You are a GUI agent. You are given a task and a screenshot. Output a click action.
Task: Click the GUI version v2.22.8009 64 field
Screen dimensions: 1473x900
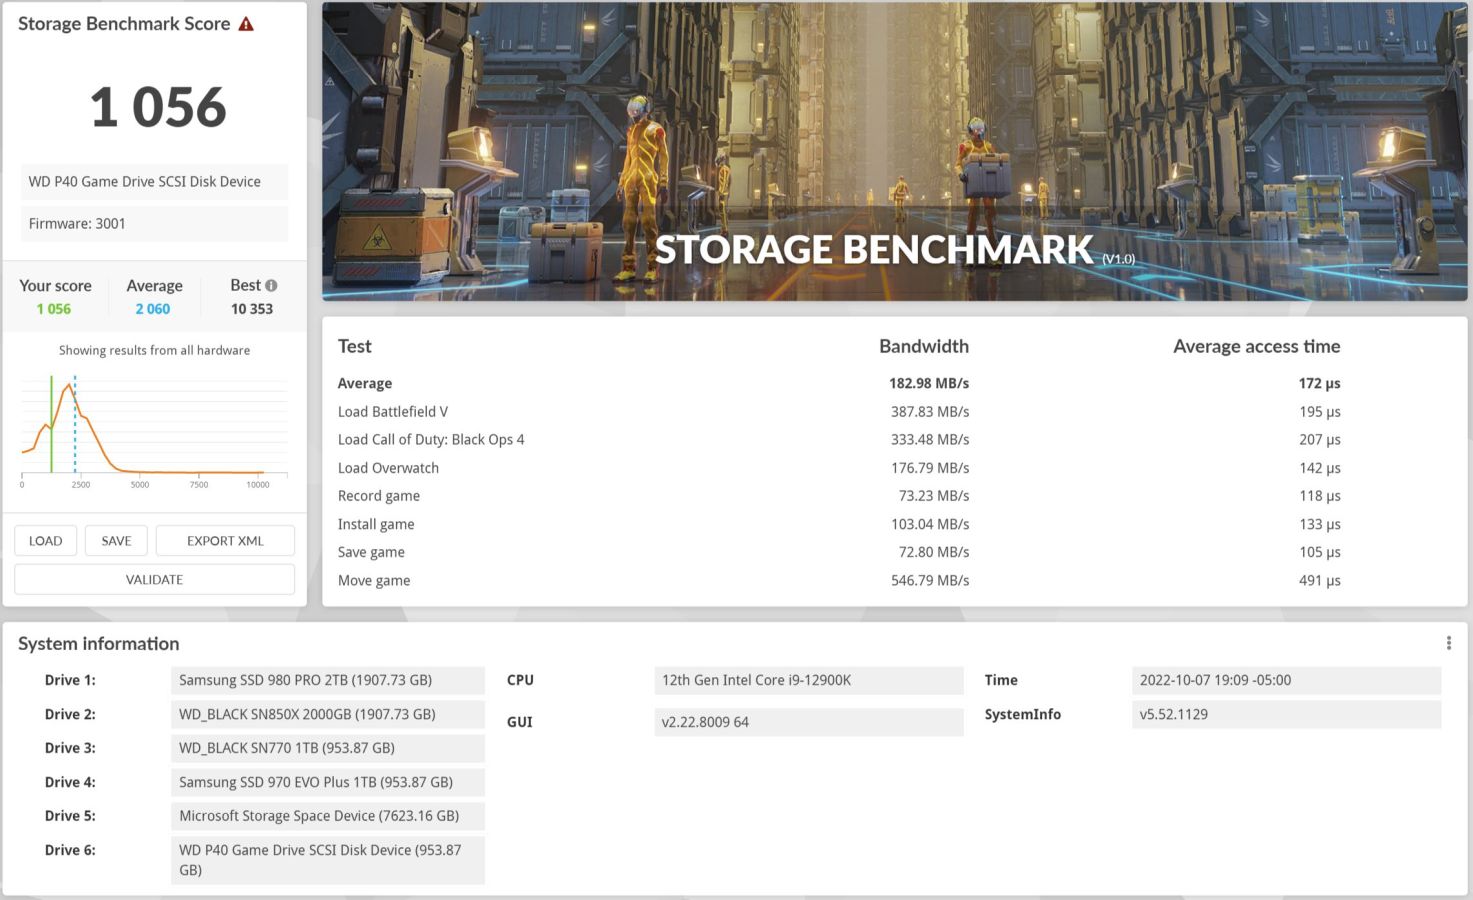[x=809, y=722]
